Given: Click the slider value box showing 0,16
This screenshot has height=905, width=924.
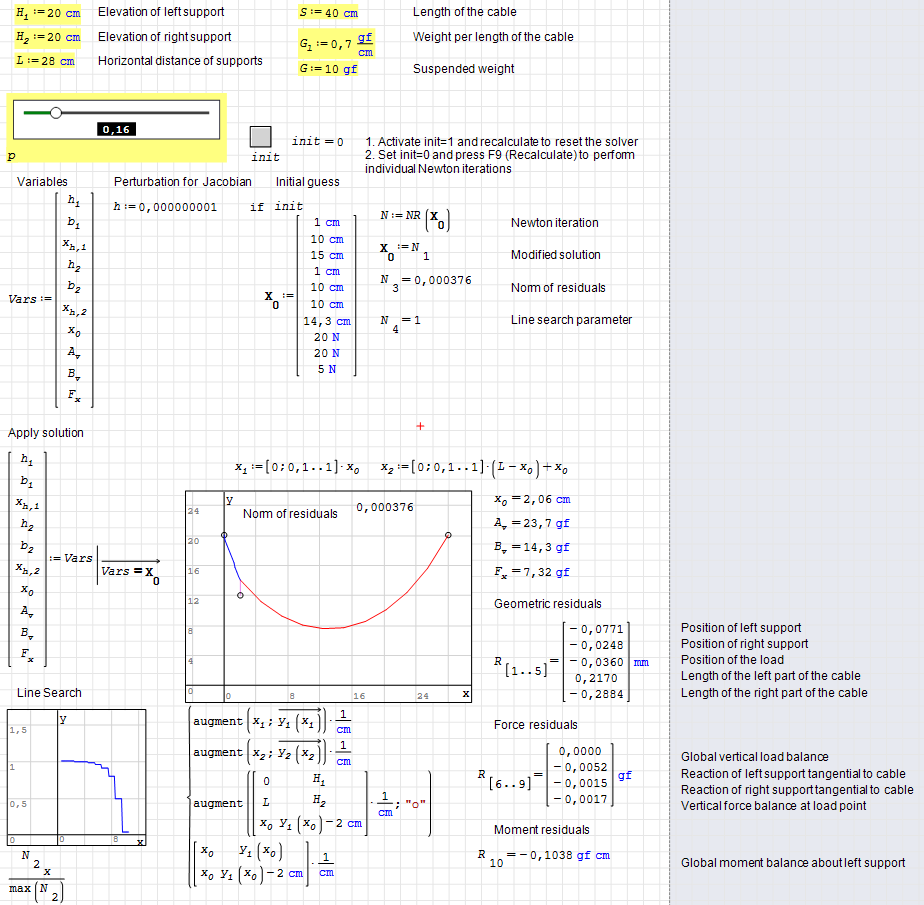Looking at the screenshot, I should 117,129.
